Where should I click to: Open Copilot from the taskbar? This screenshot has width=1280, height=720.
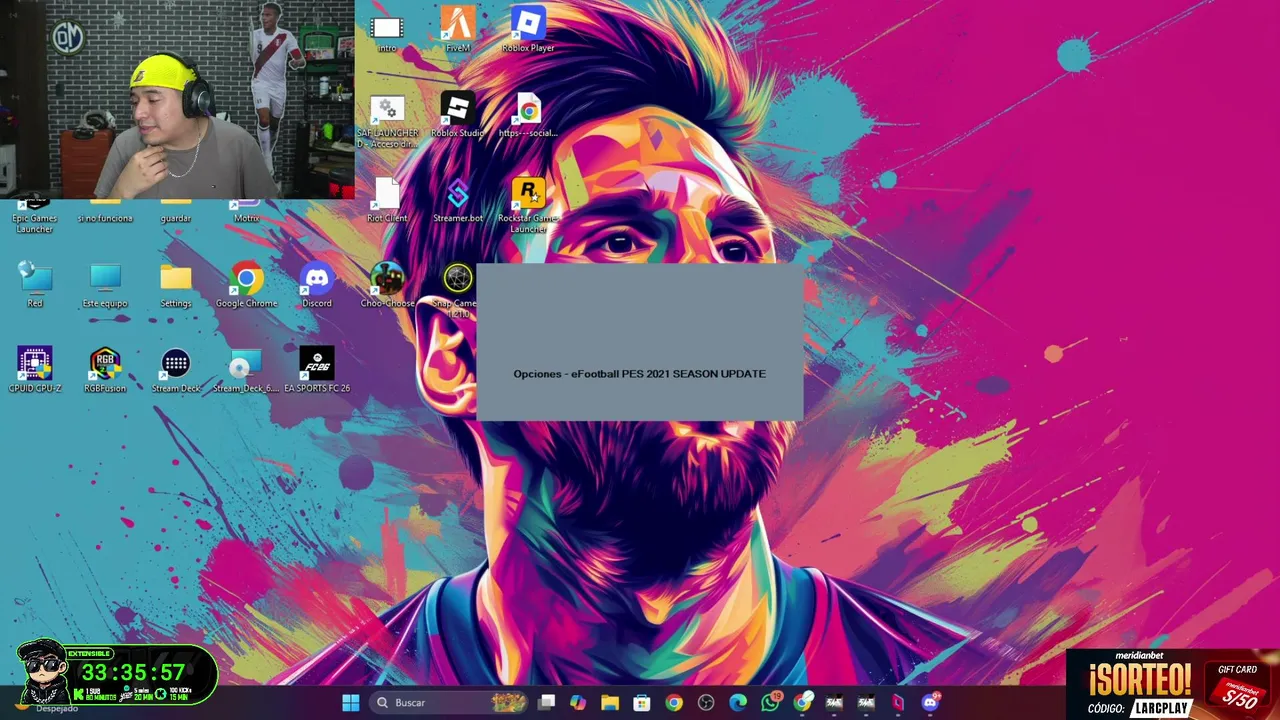point(578,703)
